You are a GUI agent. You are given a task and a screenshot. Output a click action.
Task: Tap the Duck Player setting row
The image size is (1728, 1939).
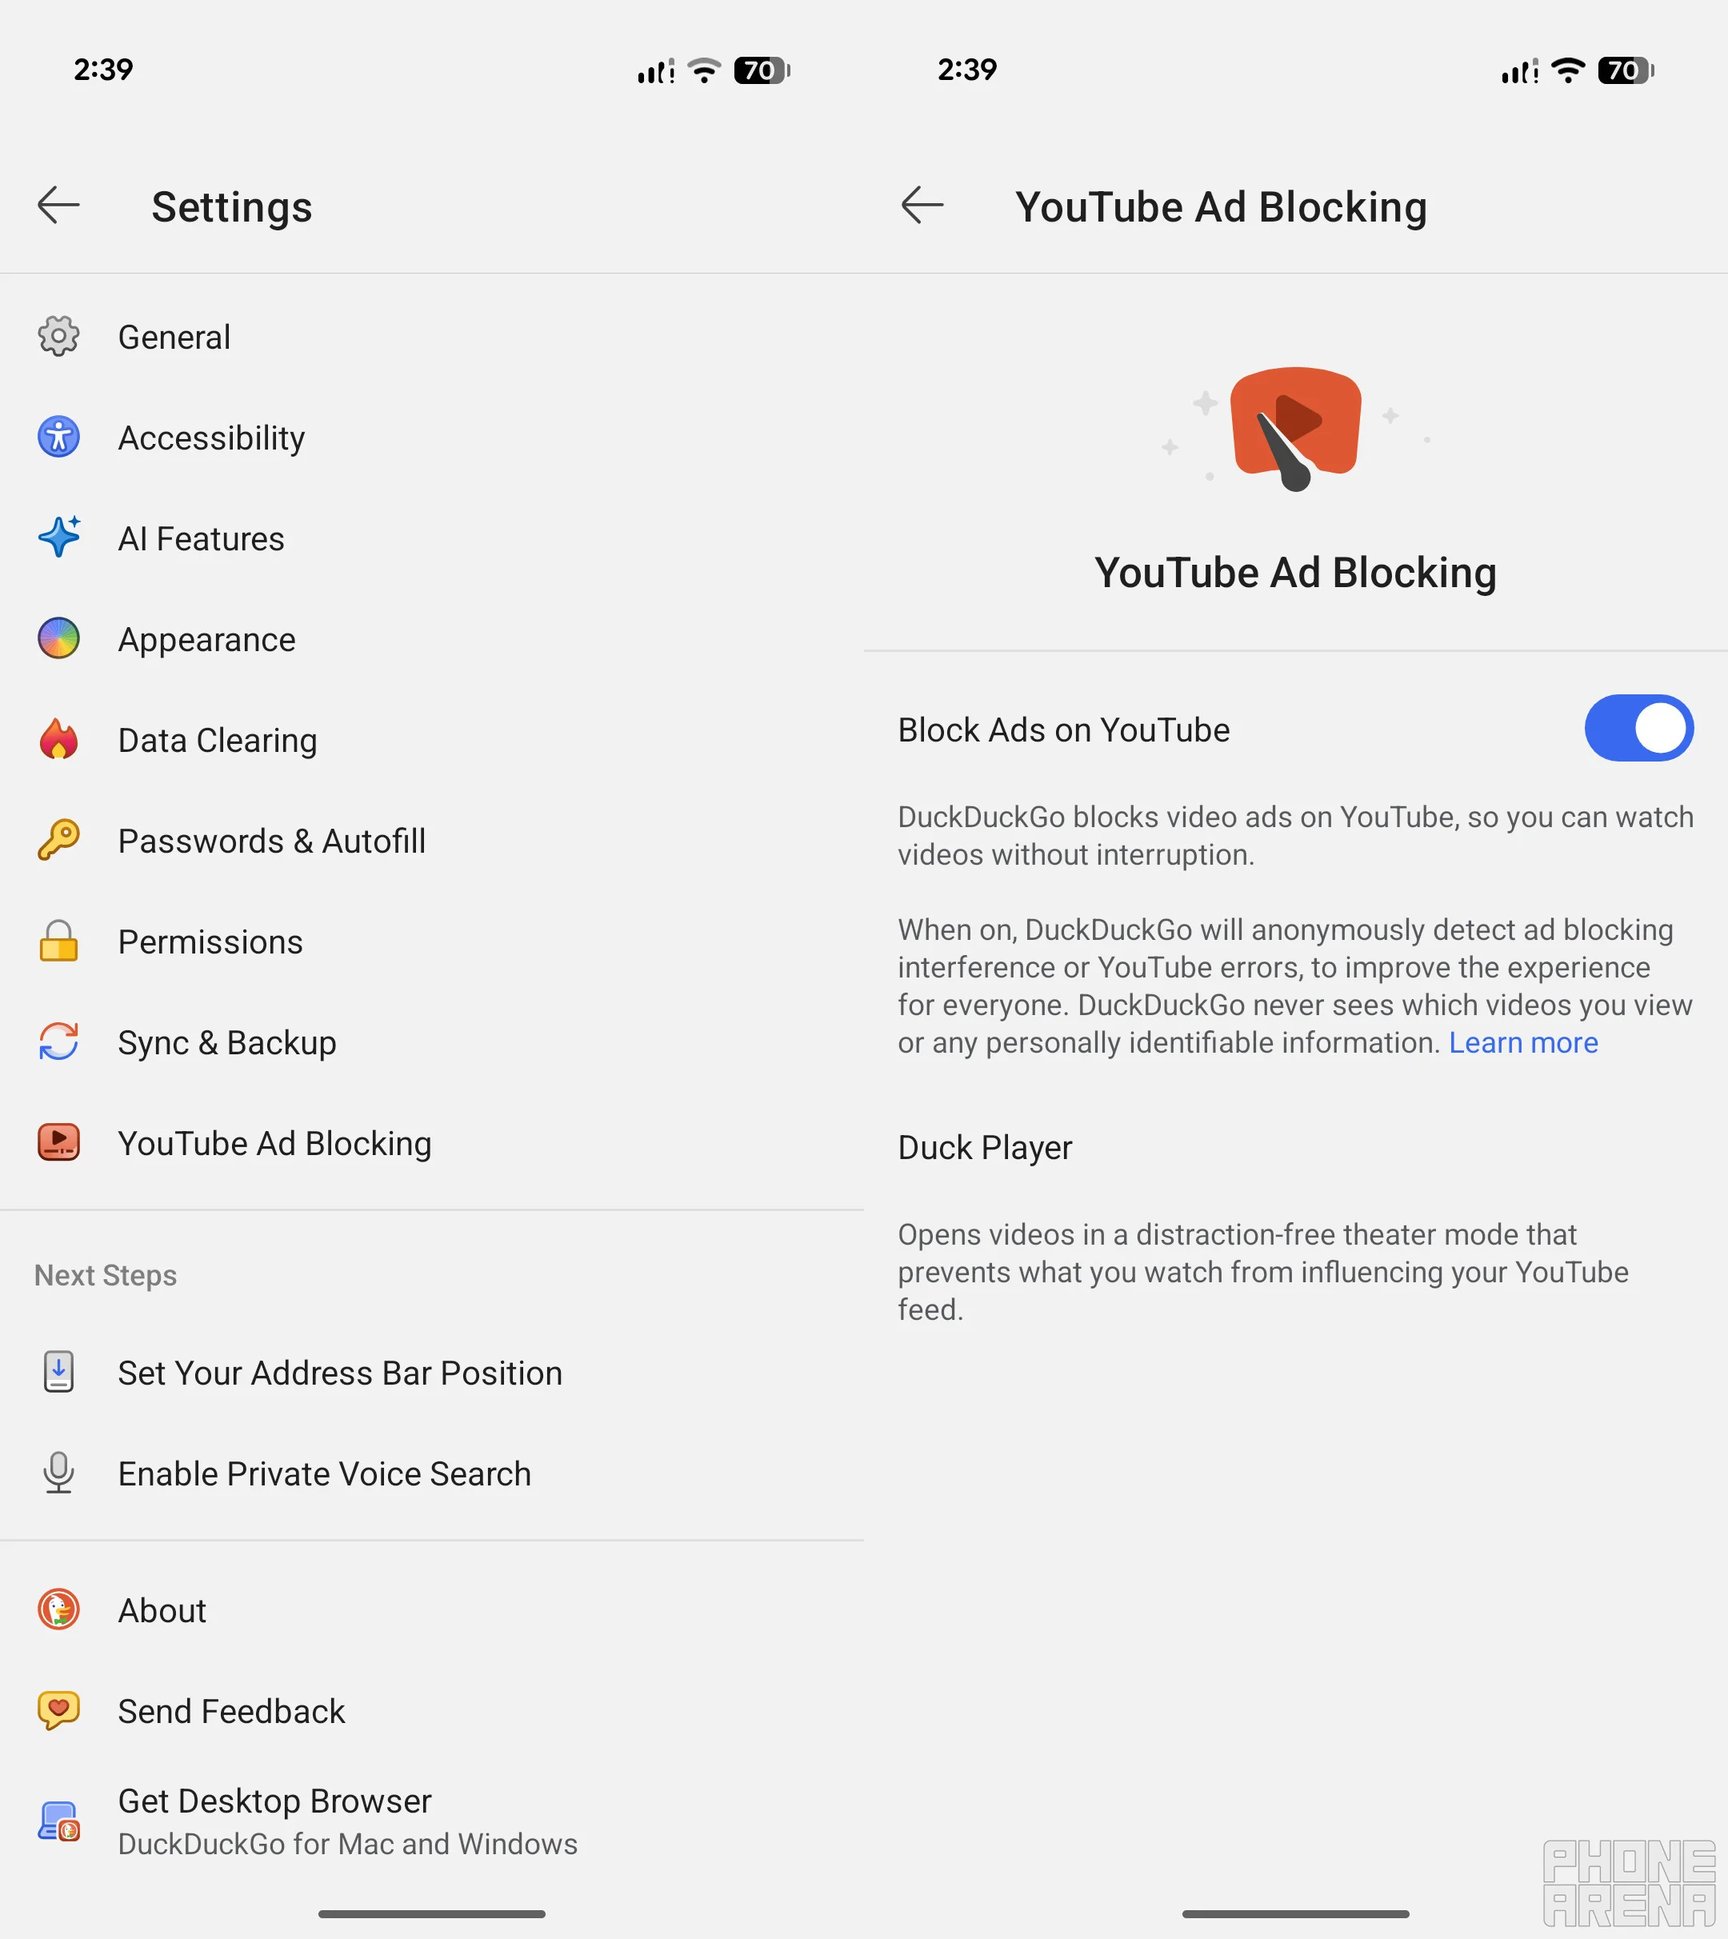click(x=1296, y=1227)
